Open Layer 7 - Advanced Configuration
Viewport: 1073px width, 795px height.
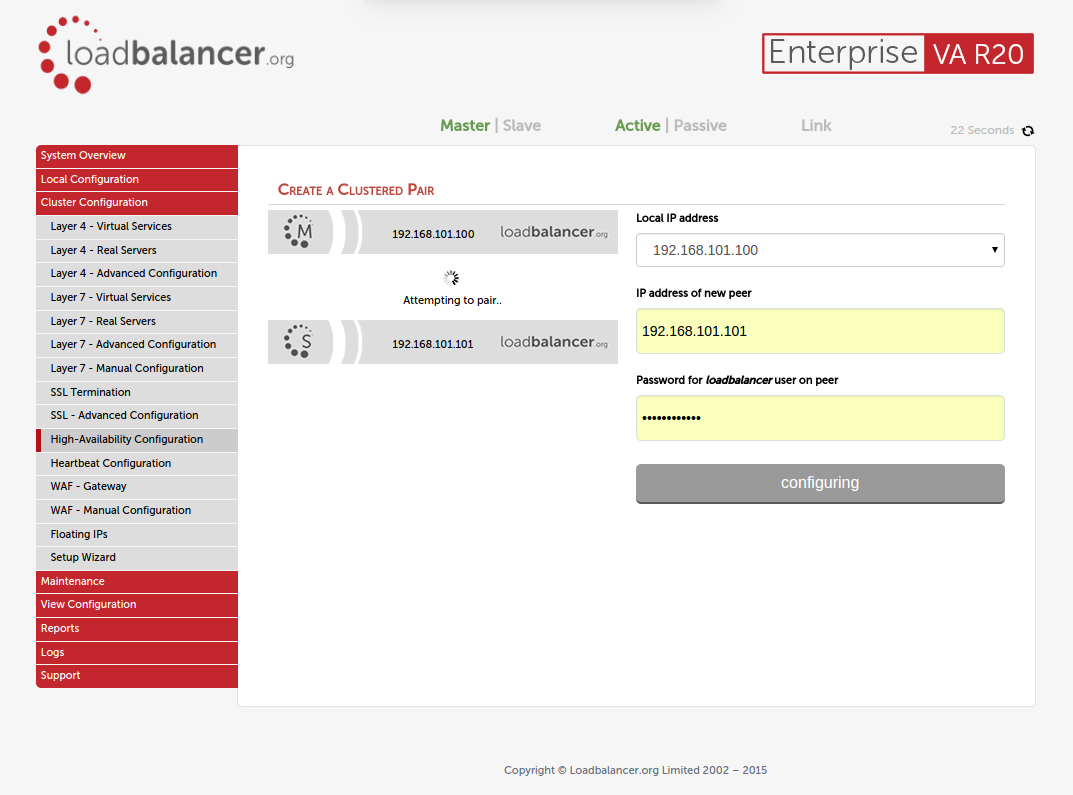click(137, 345)
